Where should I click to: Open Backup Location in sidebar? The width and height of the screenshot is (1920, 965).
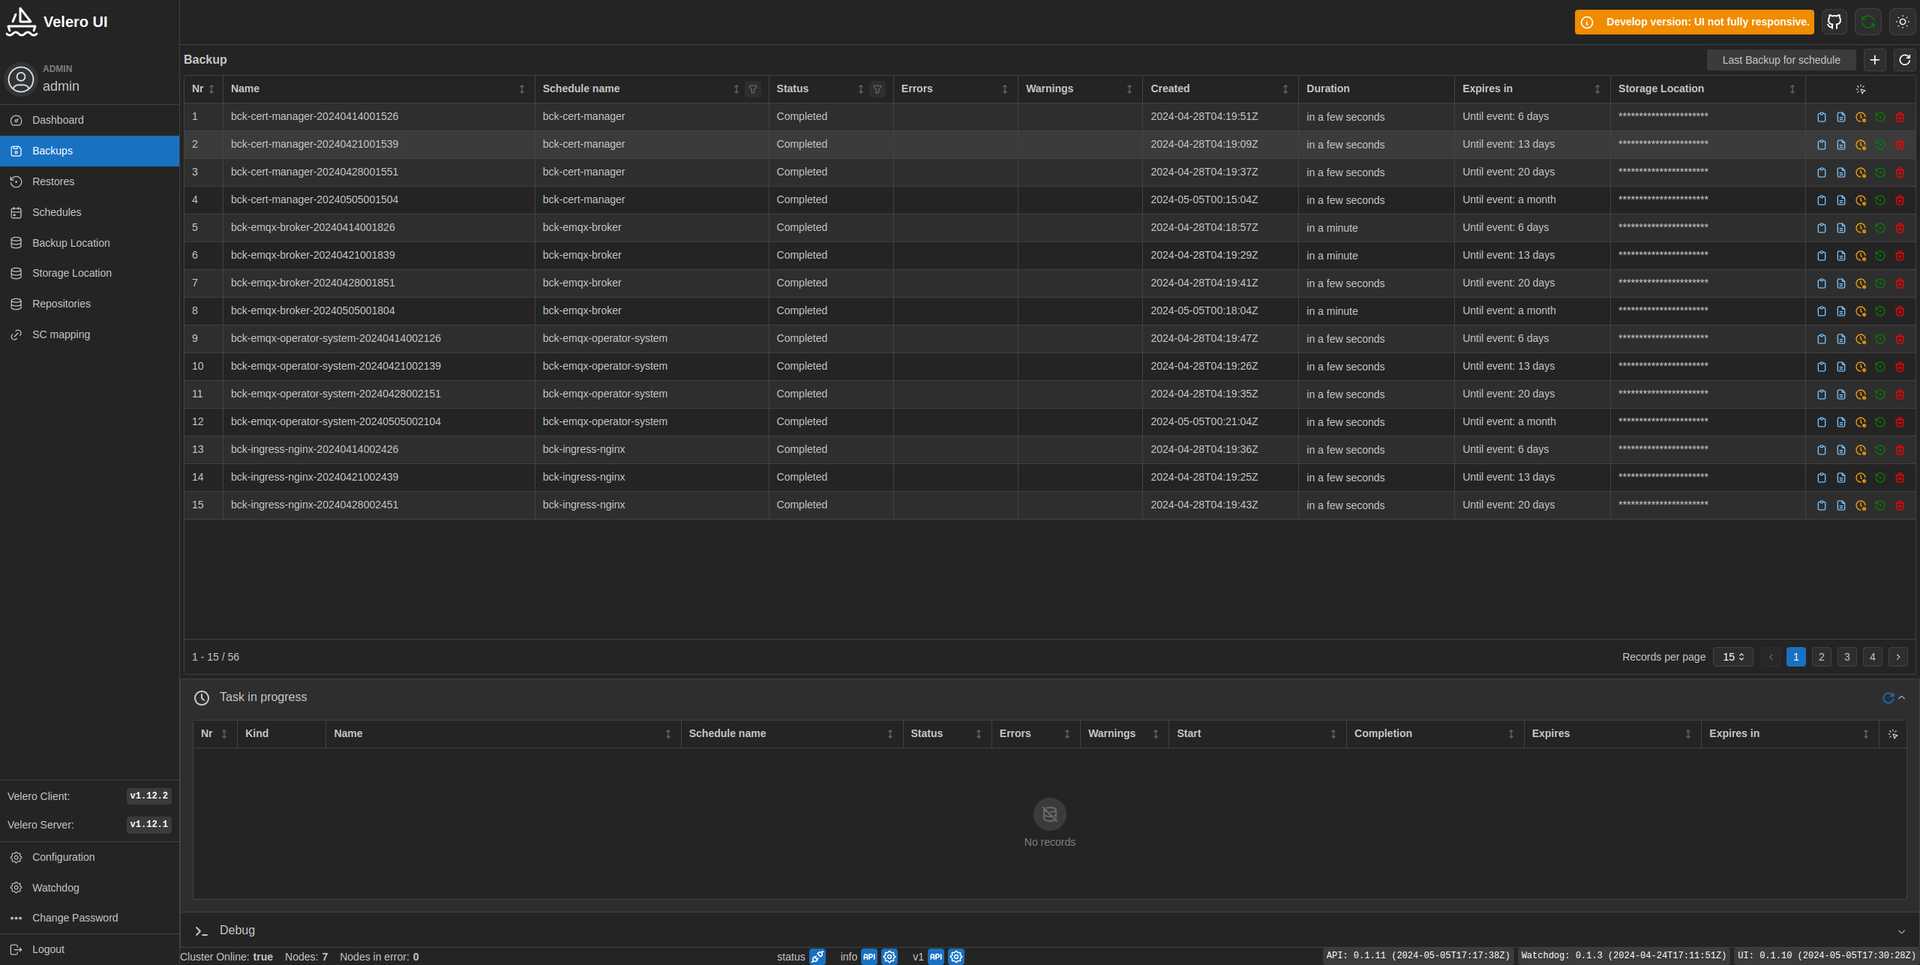click(x=89, y=243)
